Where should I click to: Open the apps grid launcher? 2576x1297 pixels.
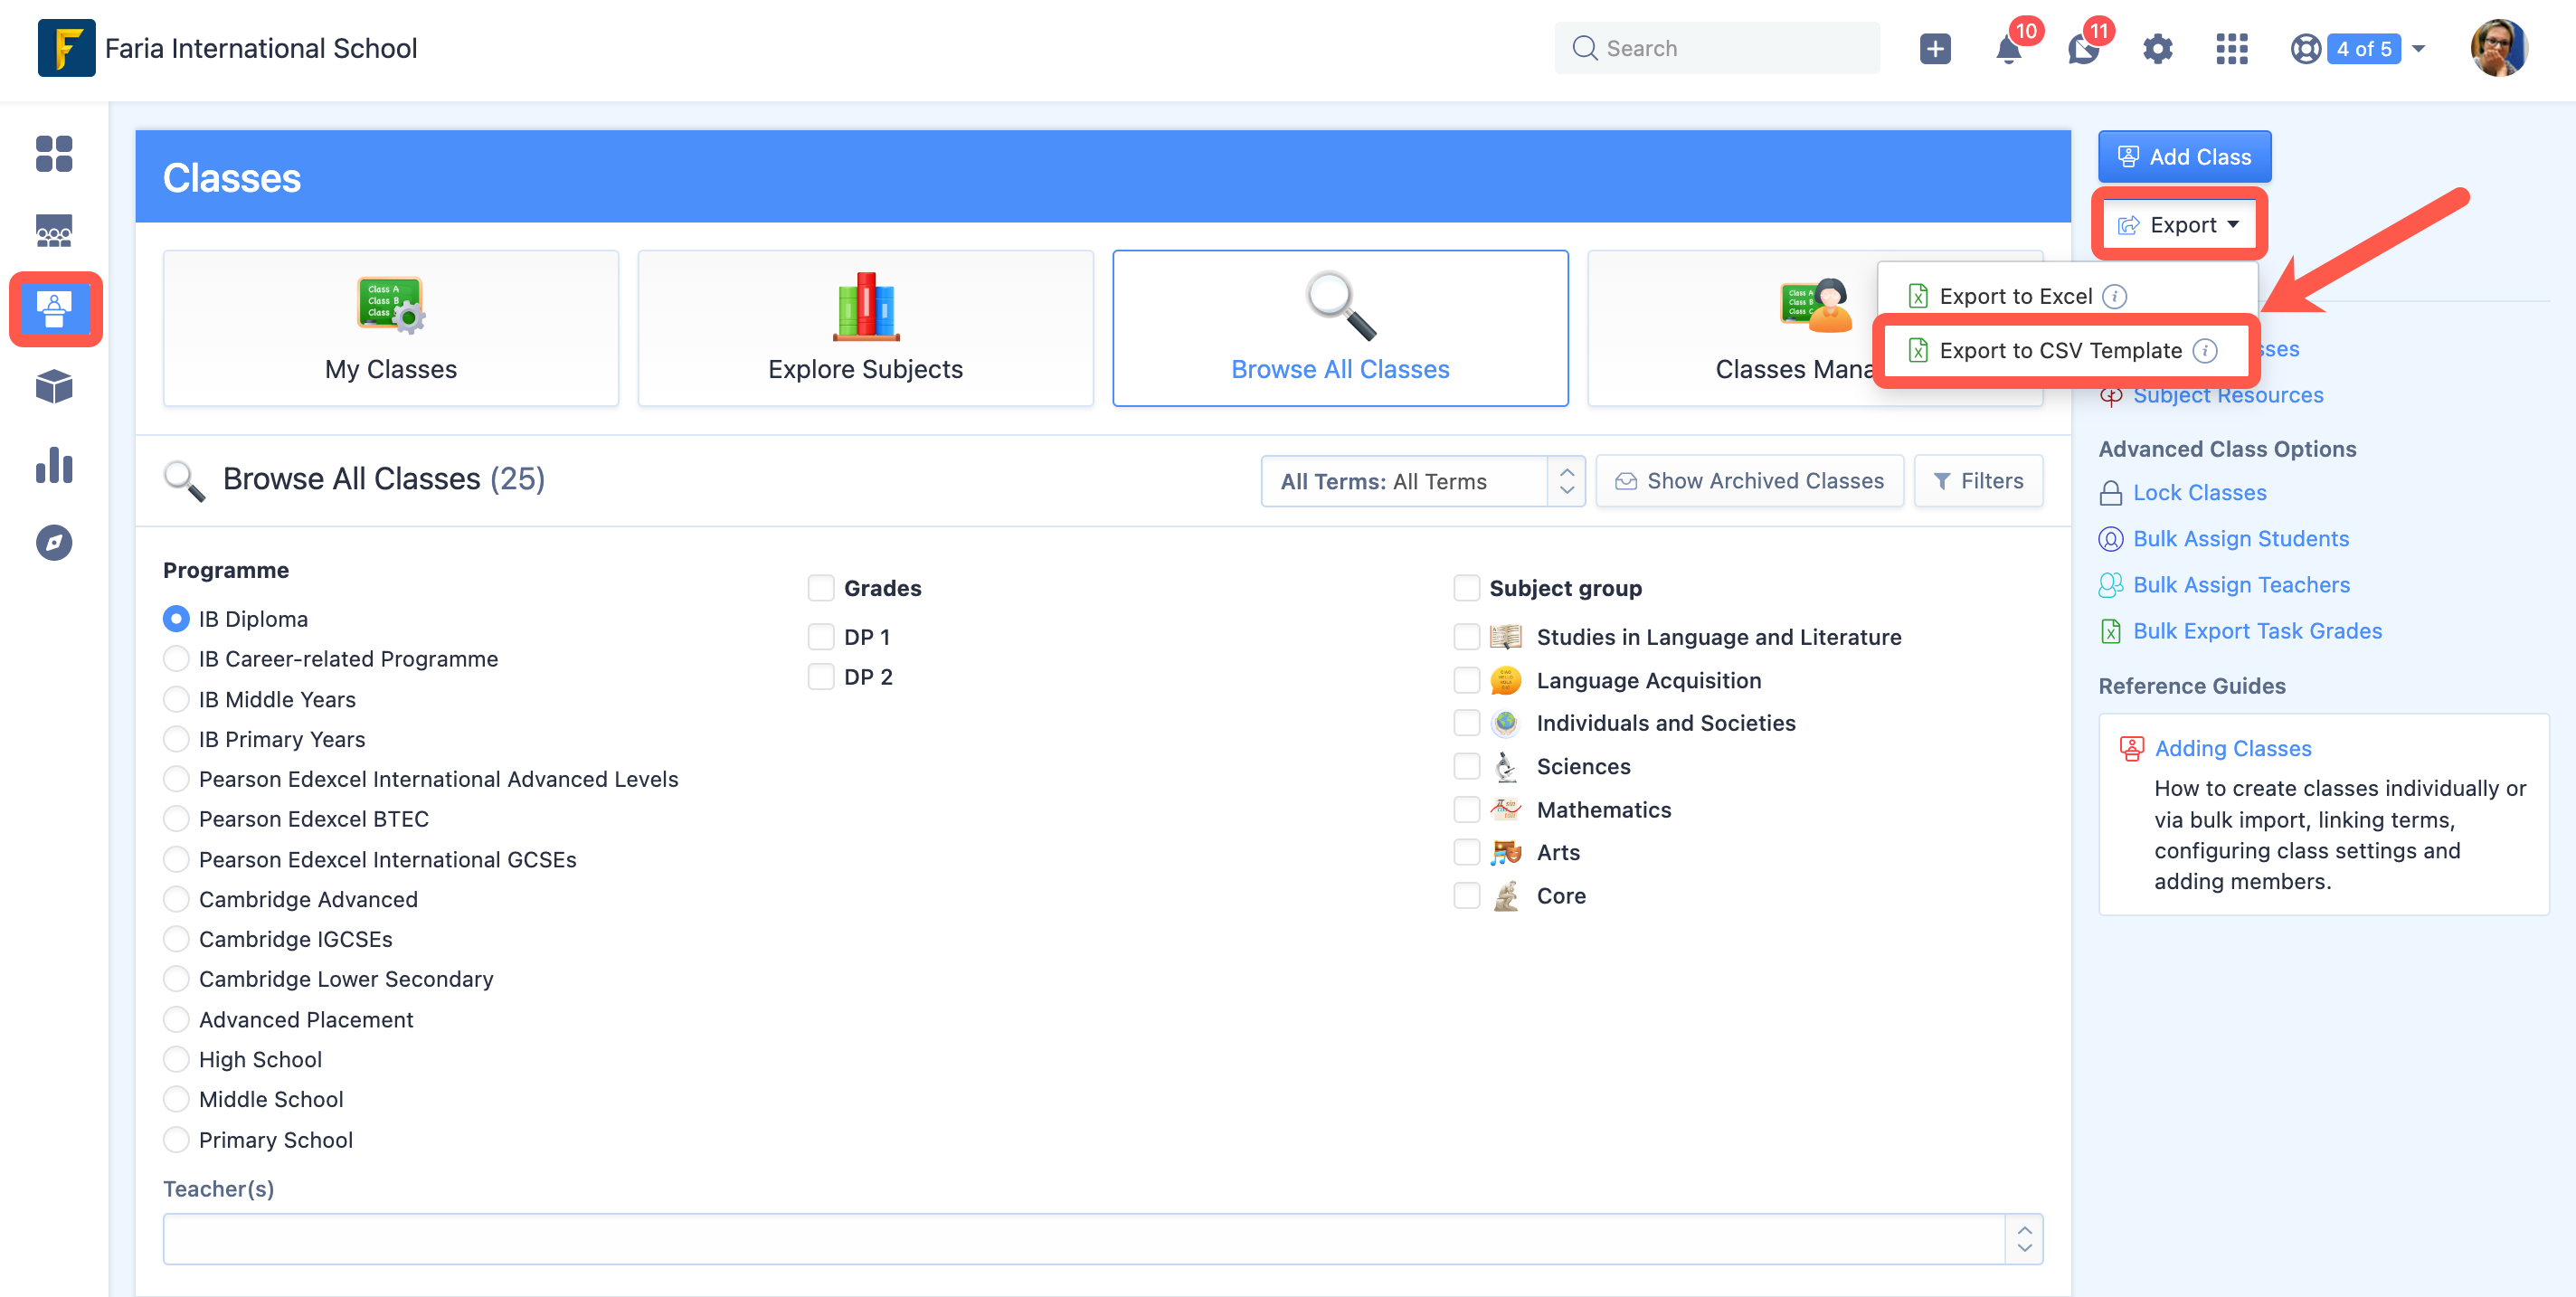[x=2232, y=48]
